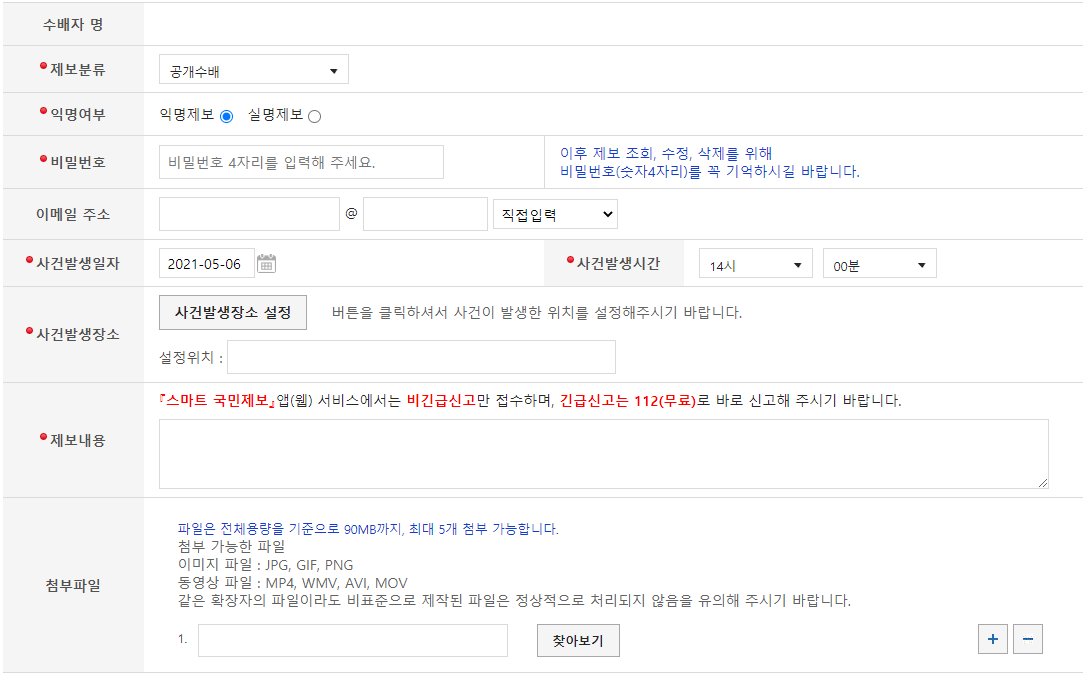Open the minutes dropdown showing 00분

point(880,262)
